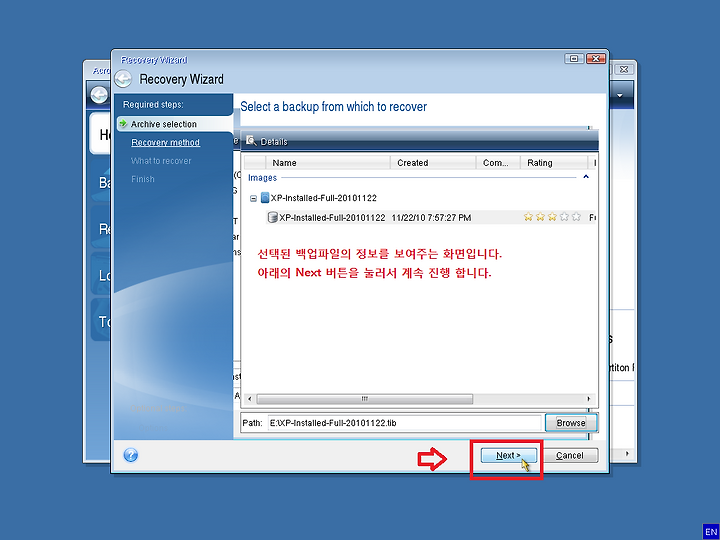Select the XP-Installed-Full-20101122 backup row
Screen dimensions: 720x540
tap(431, 218)
